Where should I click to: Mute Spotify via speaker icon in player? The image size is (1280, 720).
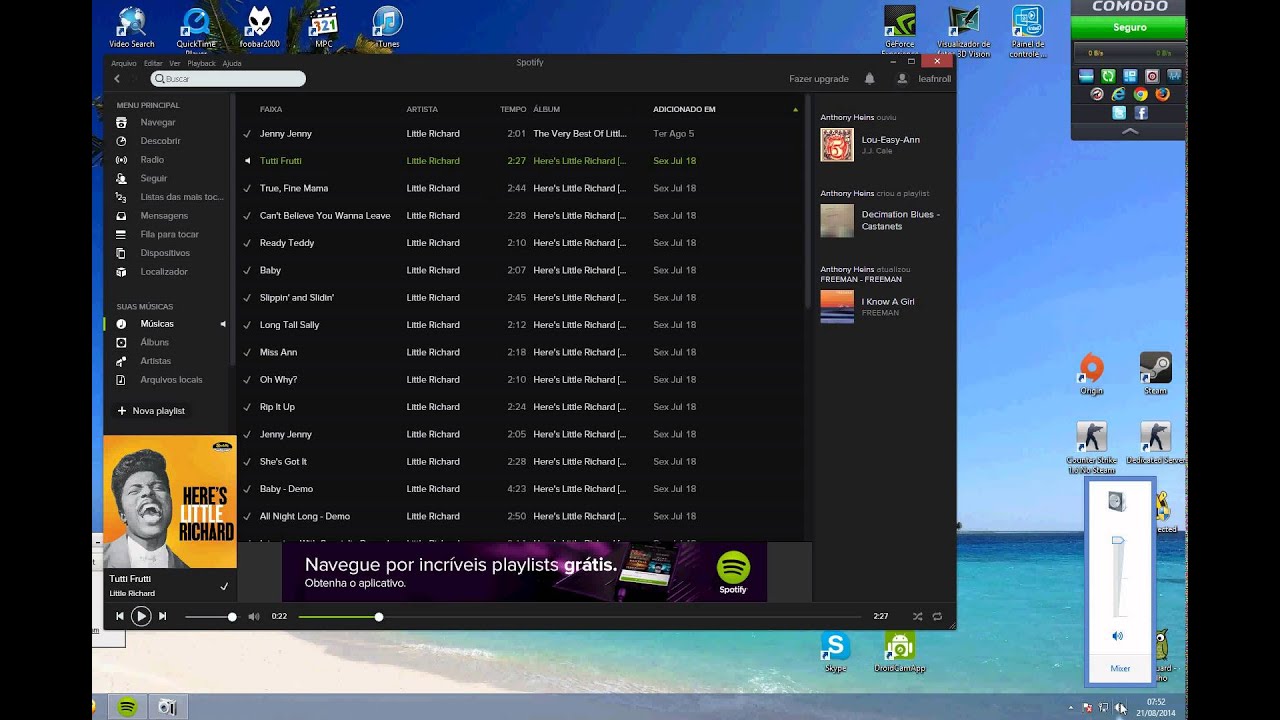(x=253, y=616)
